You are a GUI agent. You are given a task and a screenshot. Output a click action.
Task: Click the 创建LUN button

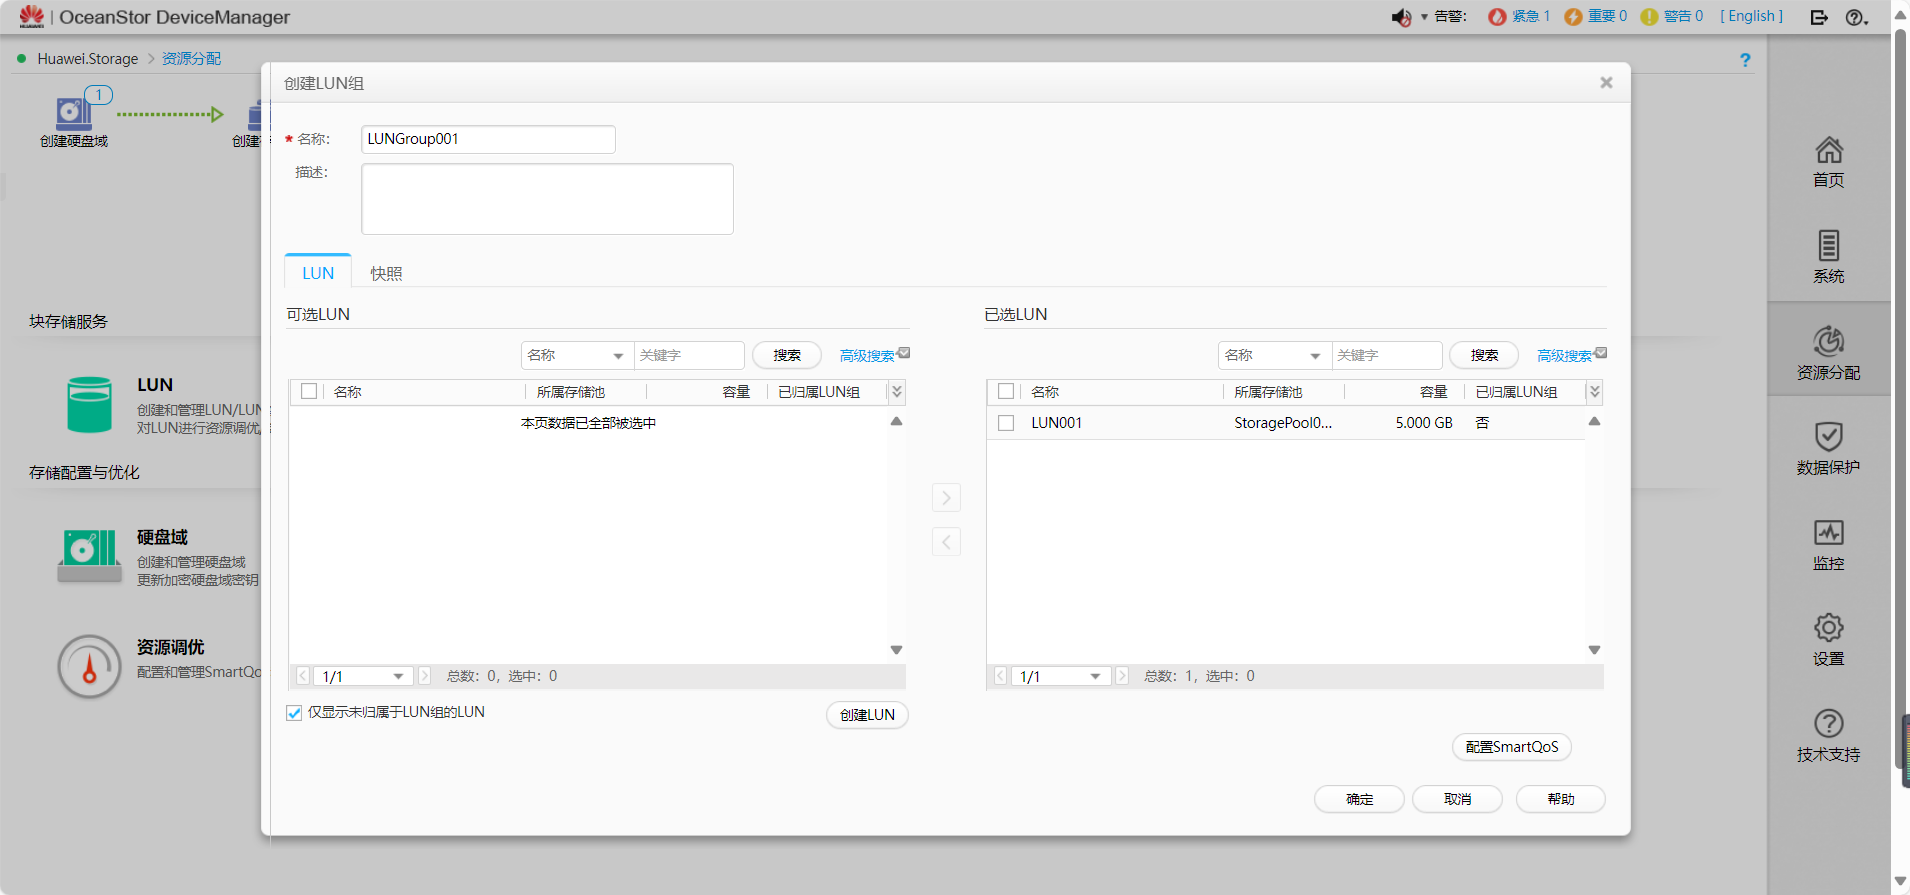click(x=867, y=715)
